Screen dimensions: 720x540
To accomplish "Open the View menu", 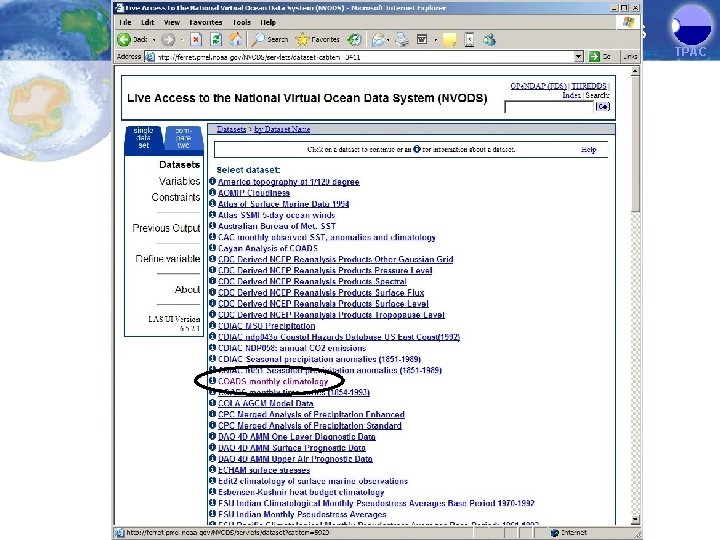I will 172,22.
